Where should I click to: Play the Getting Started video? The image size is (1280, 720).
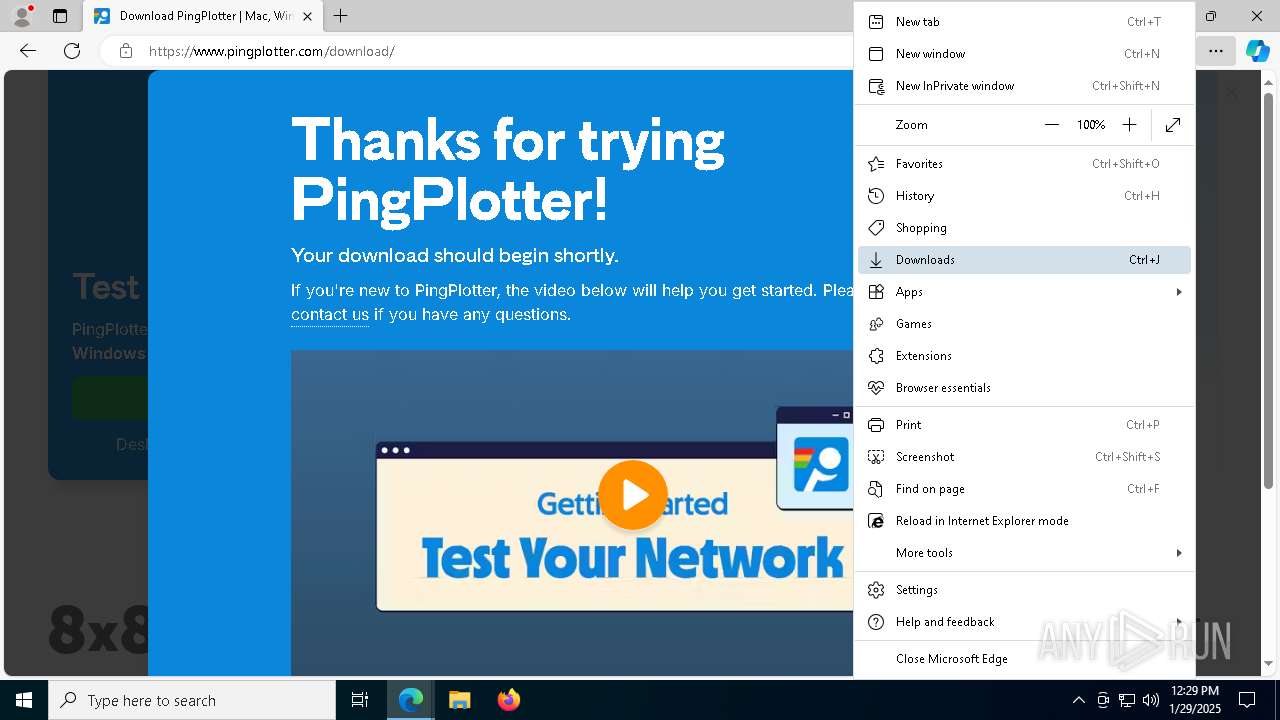[x=632, y=495]
